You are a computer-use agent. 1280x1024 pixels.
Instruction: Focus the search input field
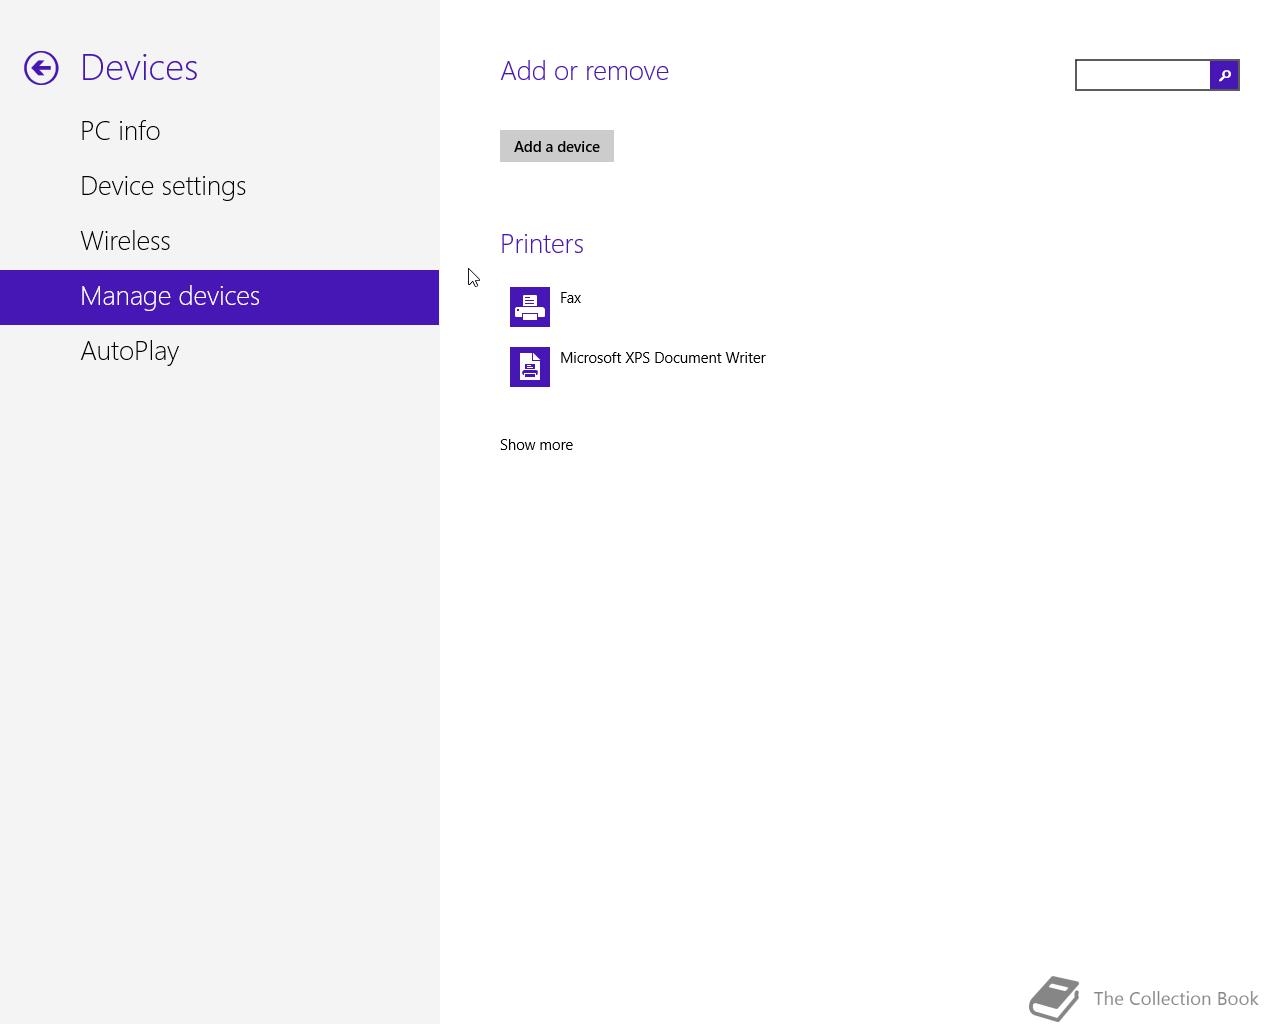pyautogui.click(x=1143, y=75)
